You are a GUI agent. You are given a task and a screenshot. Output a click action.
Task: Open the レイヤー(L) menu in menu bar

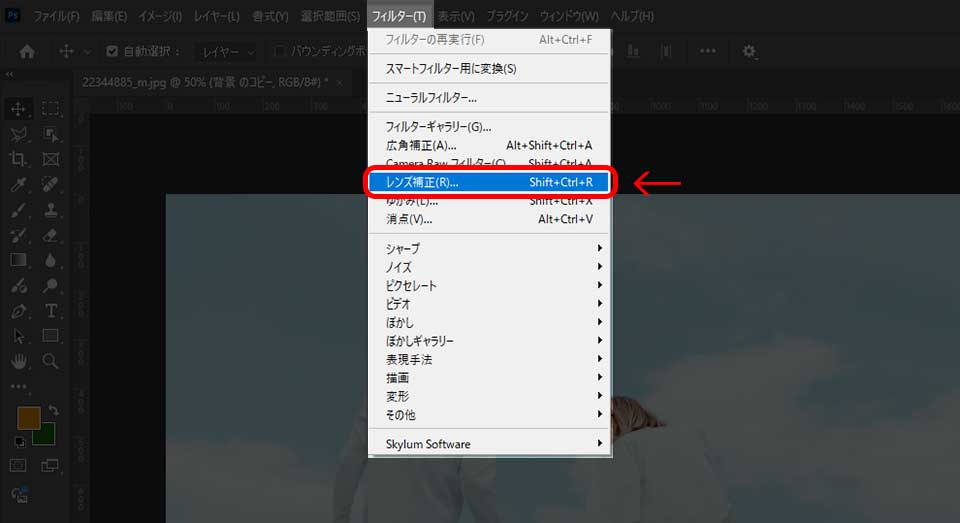[217, 16]
